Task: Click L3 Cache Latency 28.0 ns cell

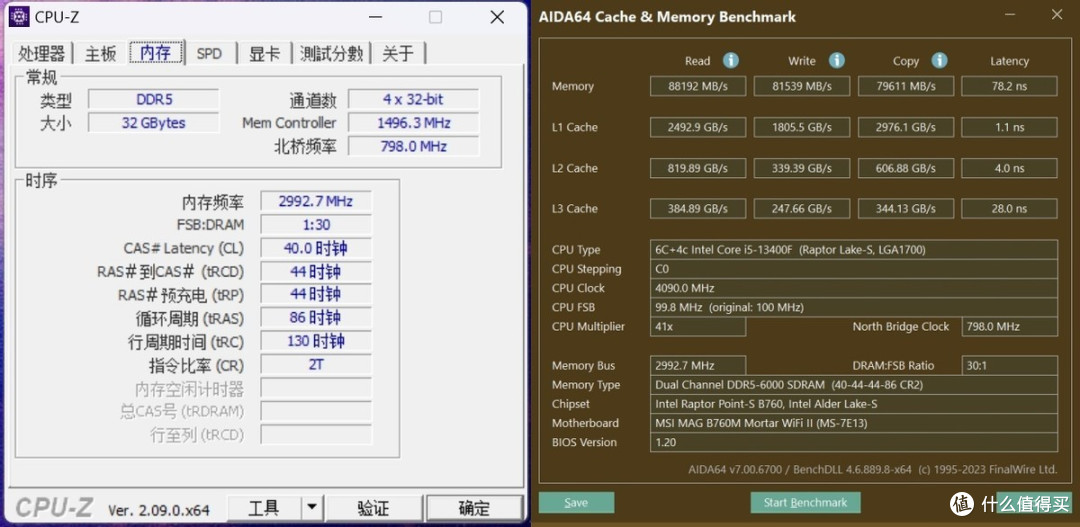Action: click(x=1009, y=208)
